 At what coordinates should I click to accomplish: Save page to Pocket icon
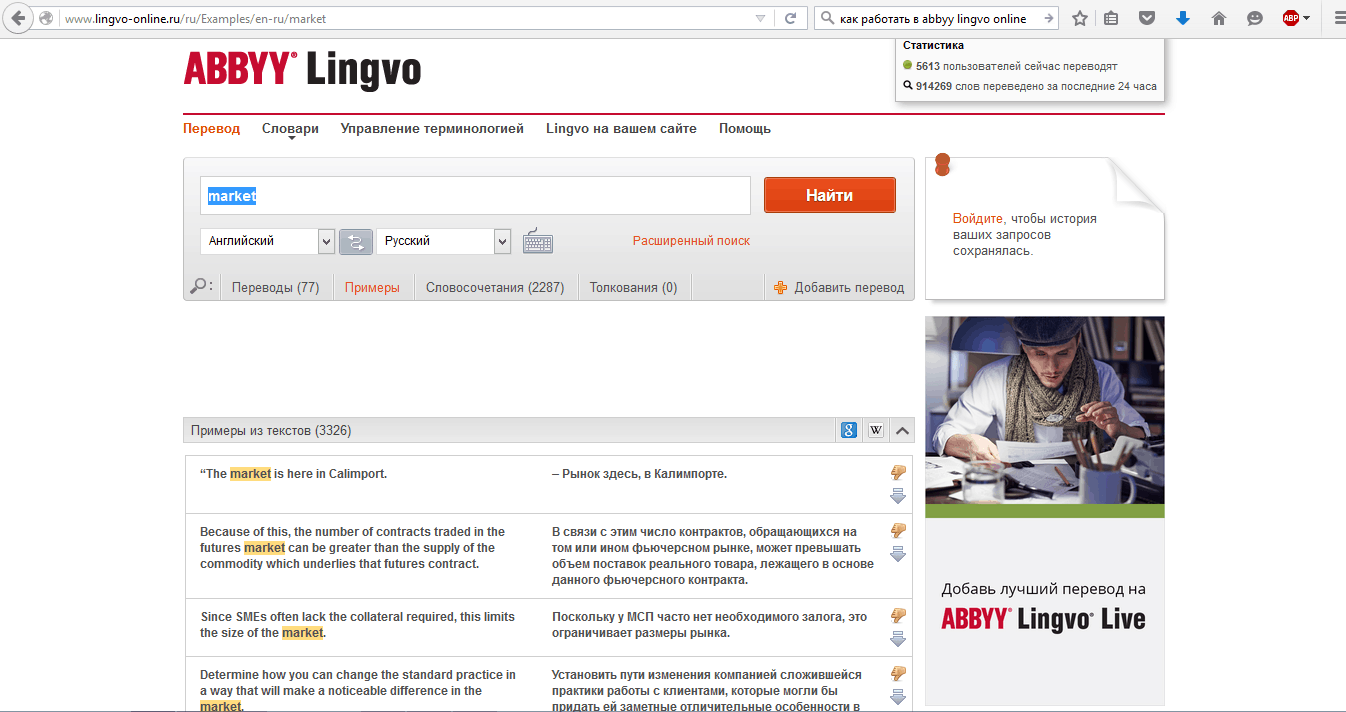pyautogui.click(x=1148, y=18)
